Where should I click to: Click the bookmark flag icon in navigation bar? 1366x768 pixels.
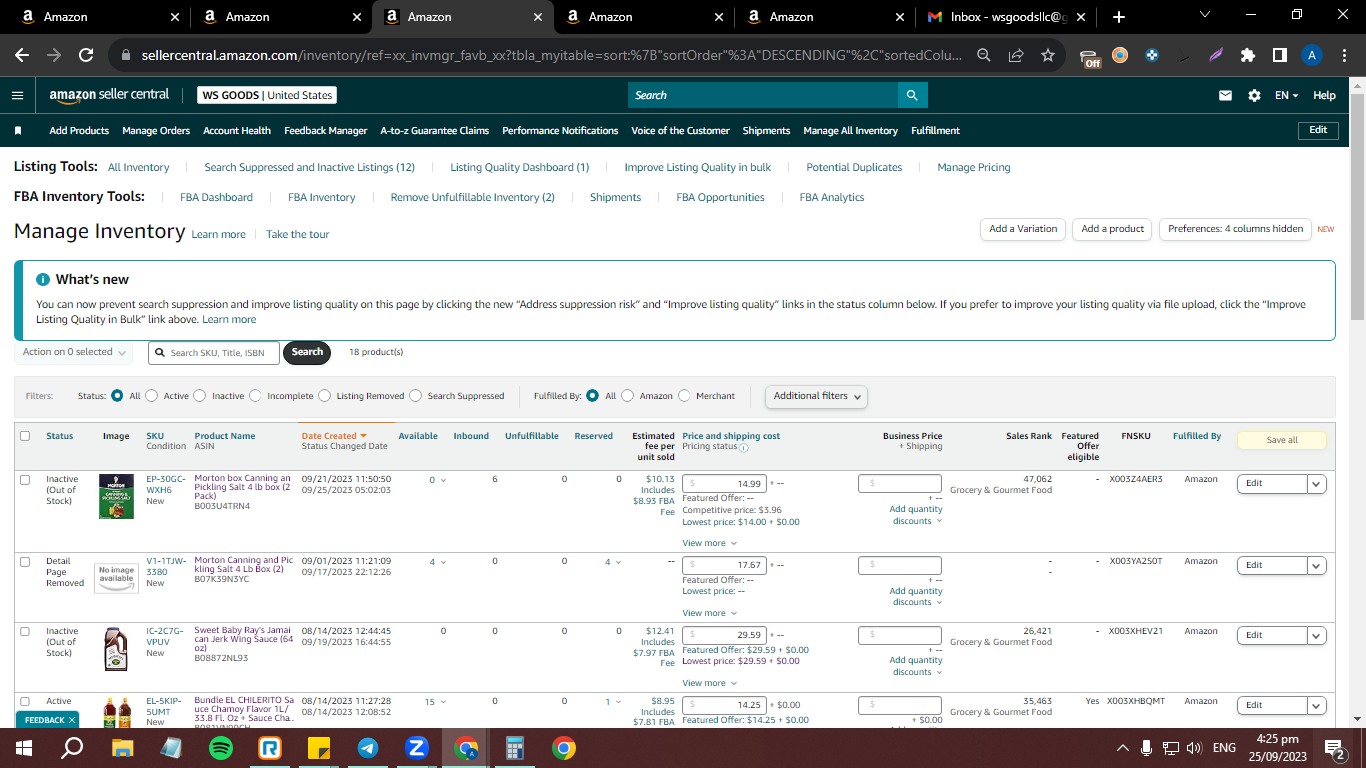[18, 131]
